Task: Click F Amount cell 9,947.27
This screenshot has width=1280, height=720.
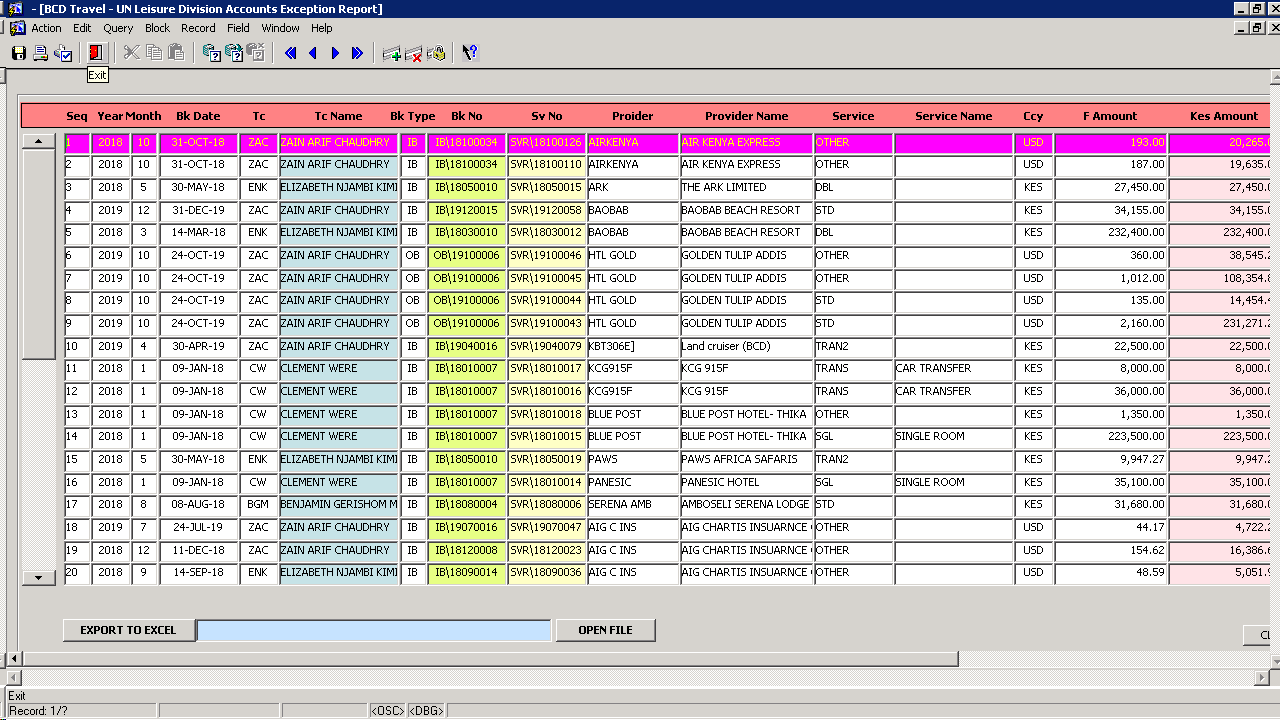Action: [1110, 460]
